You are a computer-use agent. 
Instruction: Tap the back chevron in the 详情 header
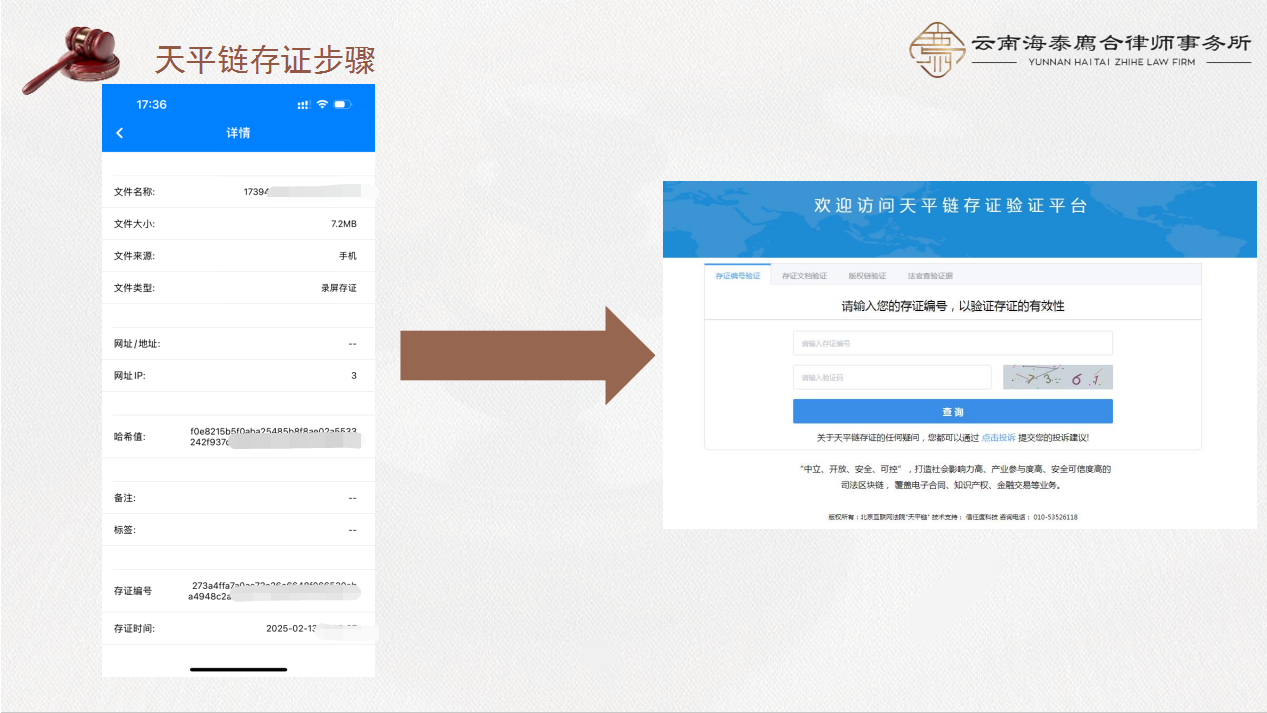tap(120, 133)
